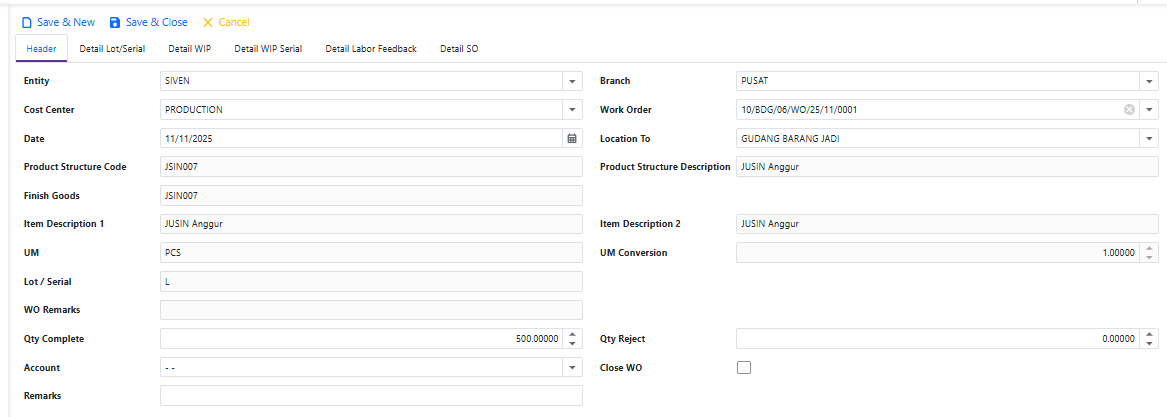Click the Finish Goods field JSIN007
This screenshot has width=1167, height=417.
coord(371,195)
